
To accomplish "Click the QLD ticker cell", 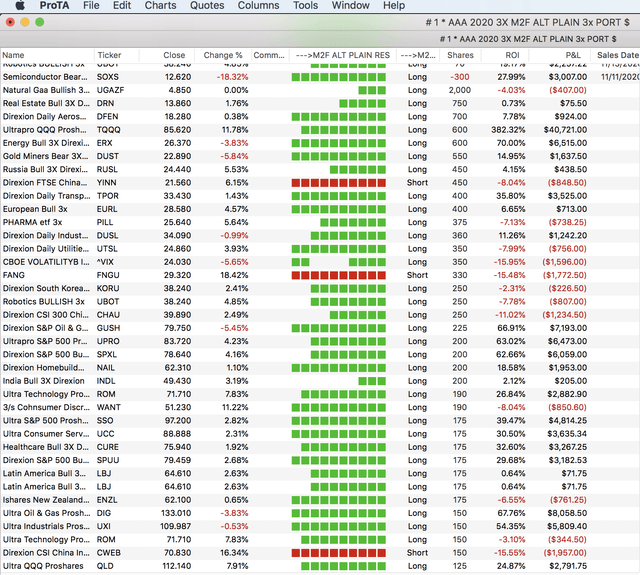I will click(x=105, y=566).
